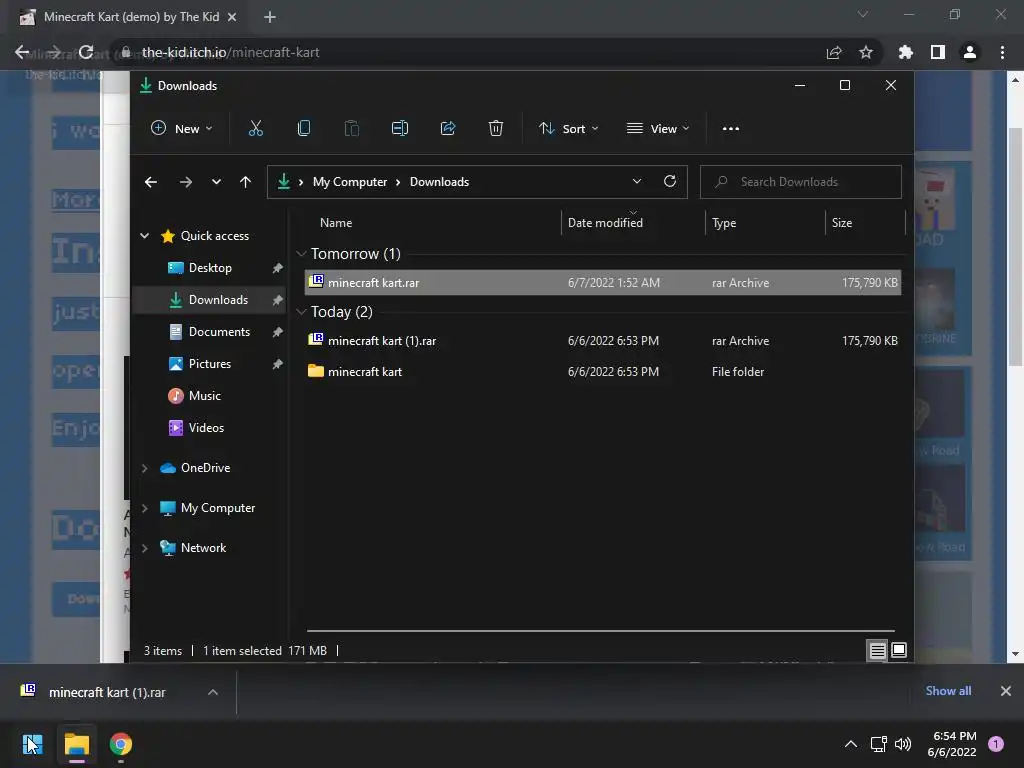
Task: Reload the itch.io page in Chrome
Action: pyautogui.click(x=86, y=52)
